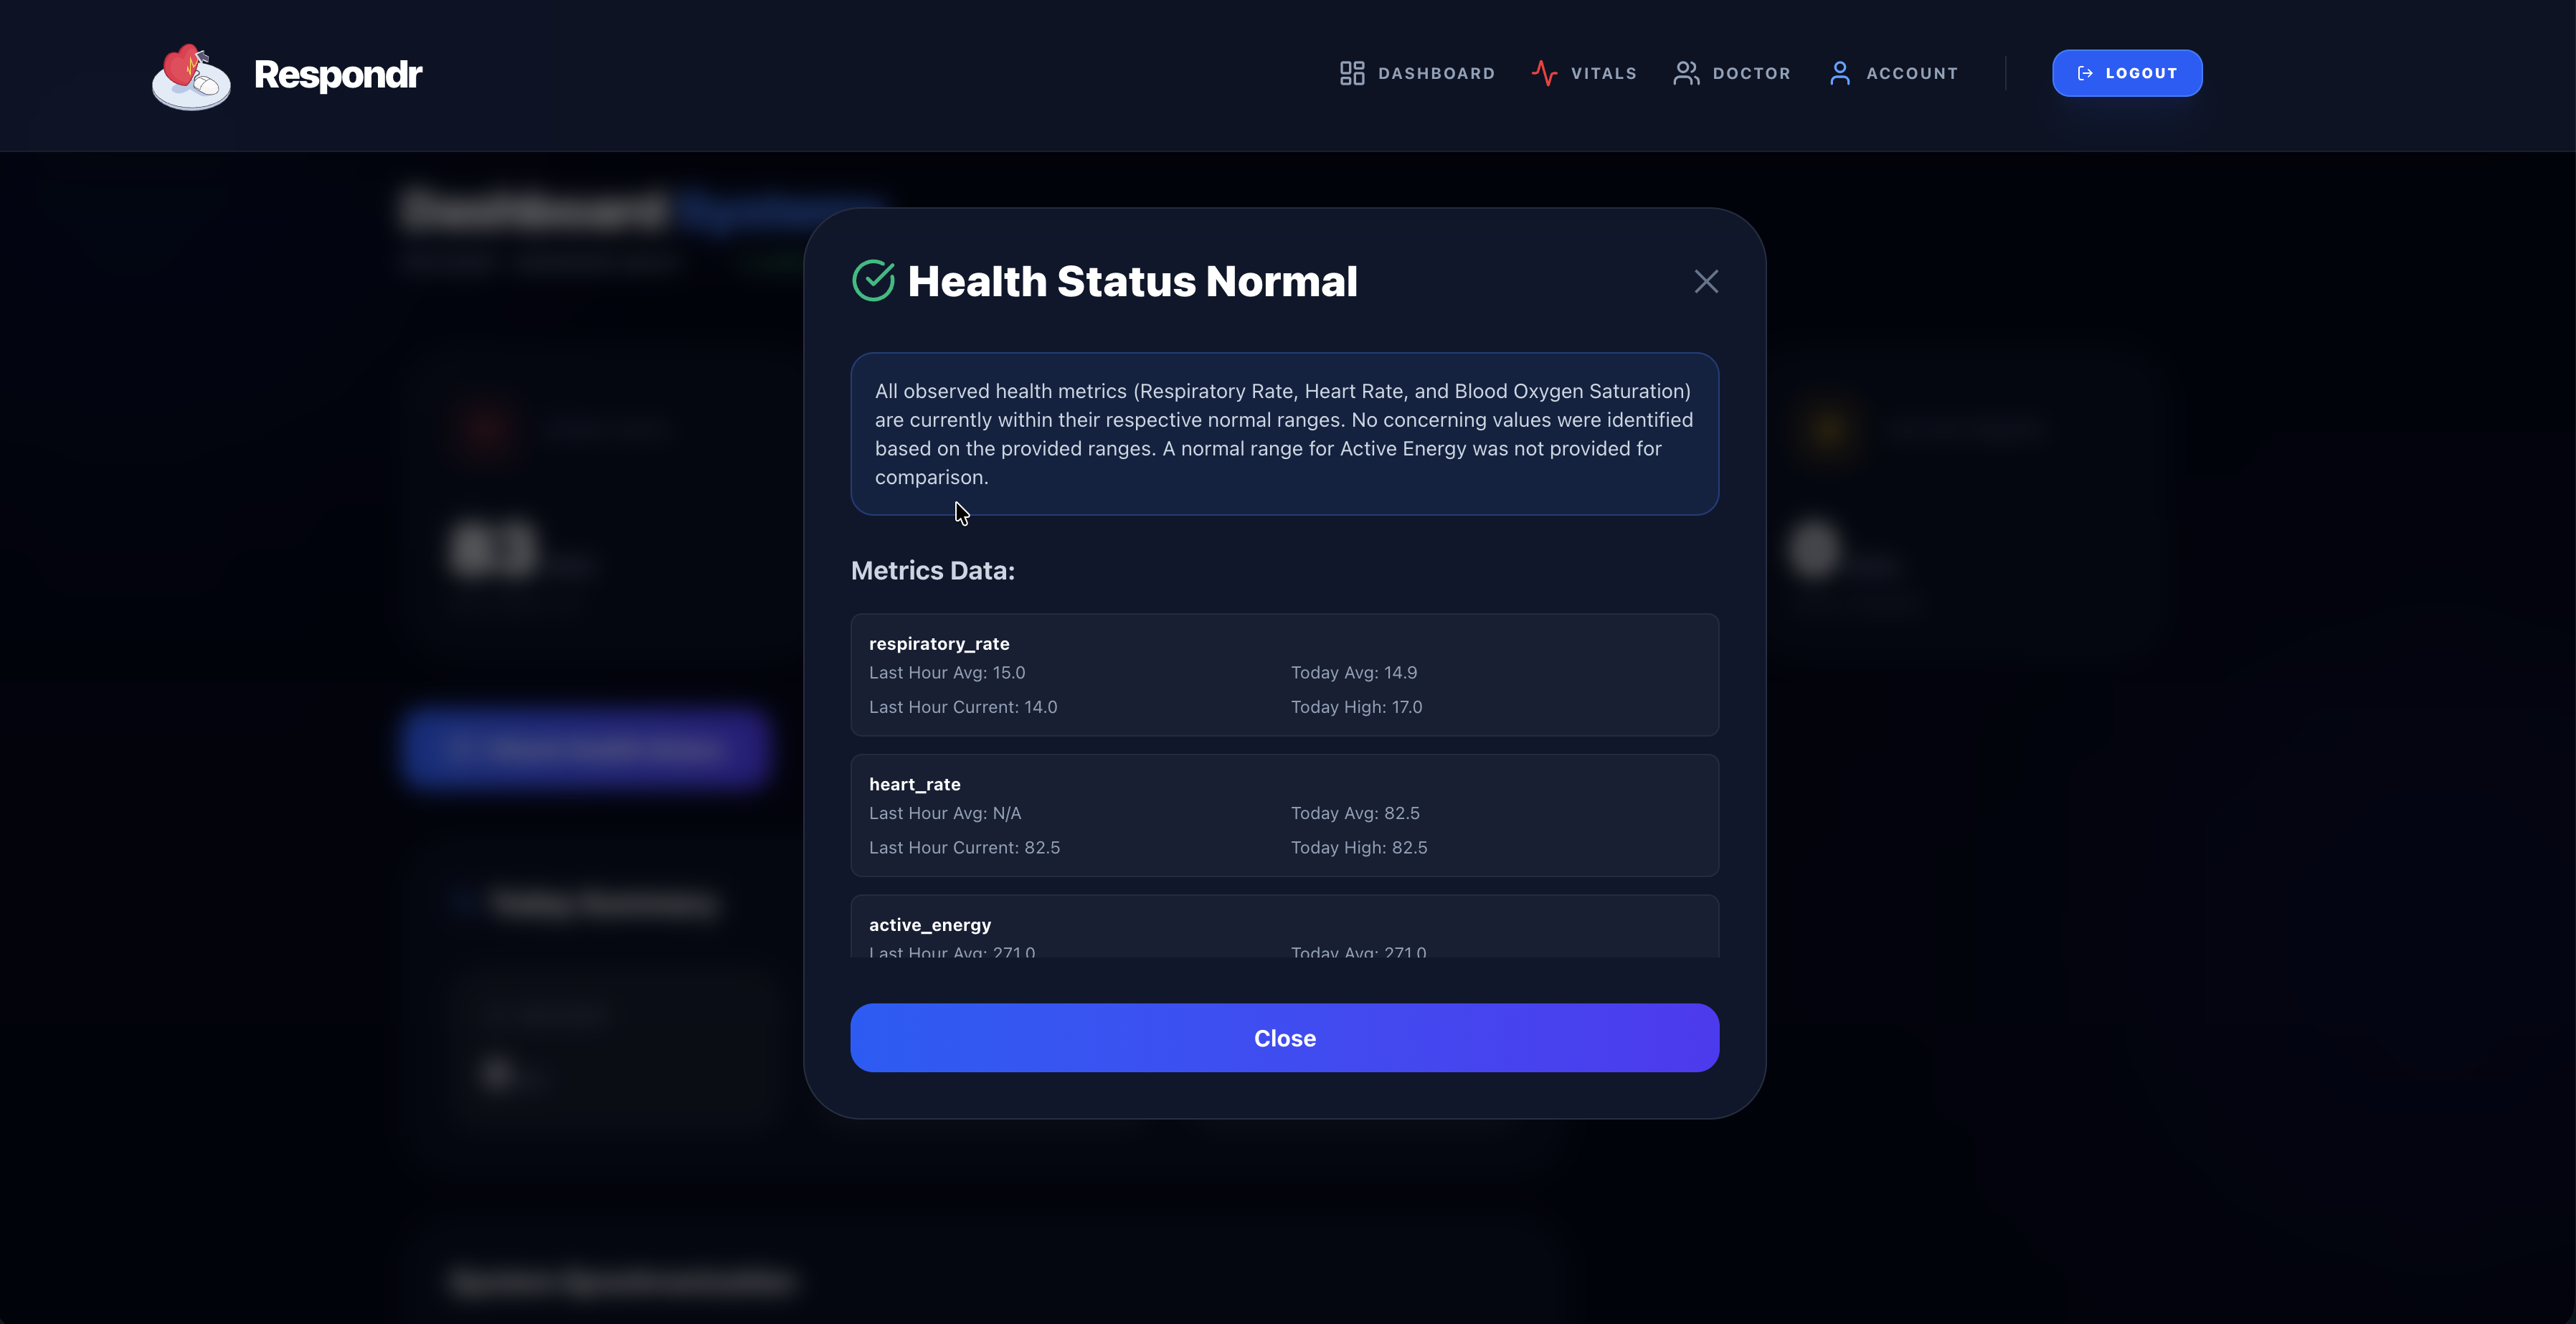The image size is (2576, 1324).
Task: Open the Account nav item
Action: tap(1911, 73)
